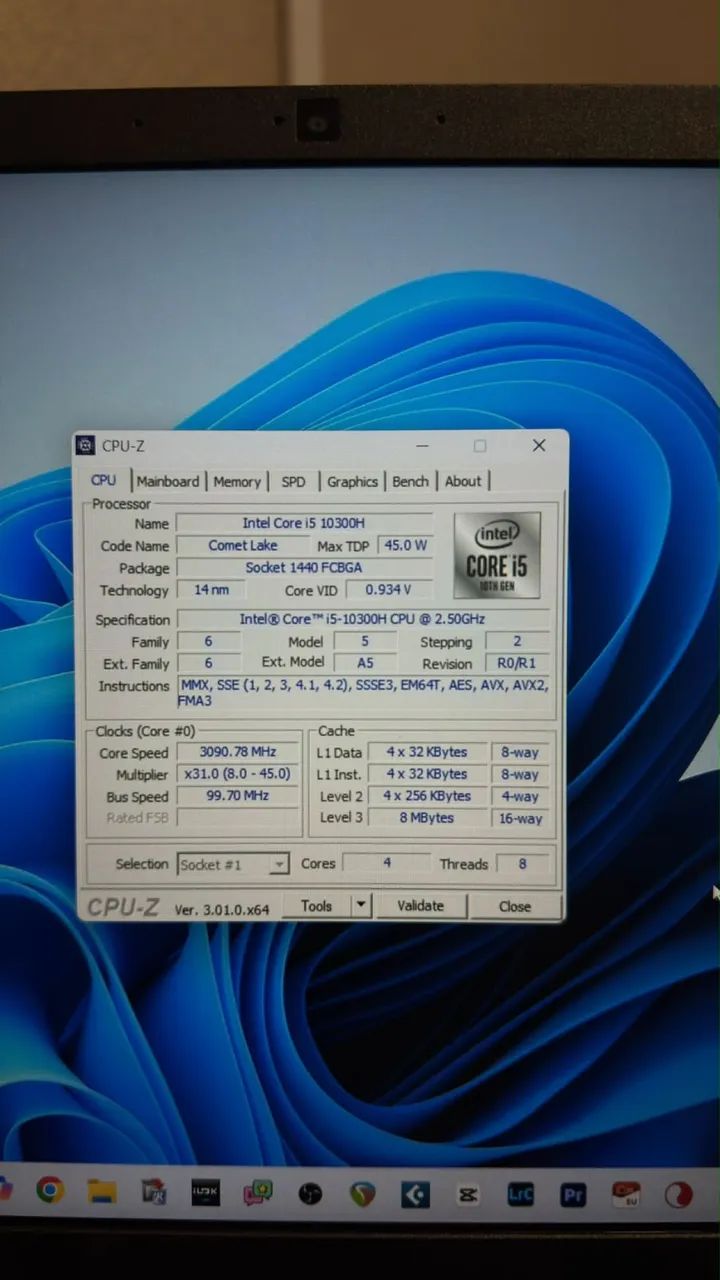
Task: Click the Ext. Model value A5
Action: pos(365,662)
